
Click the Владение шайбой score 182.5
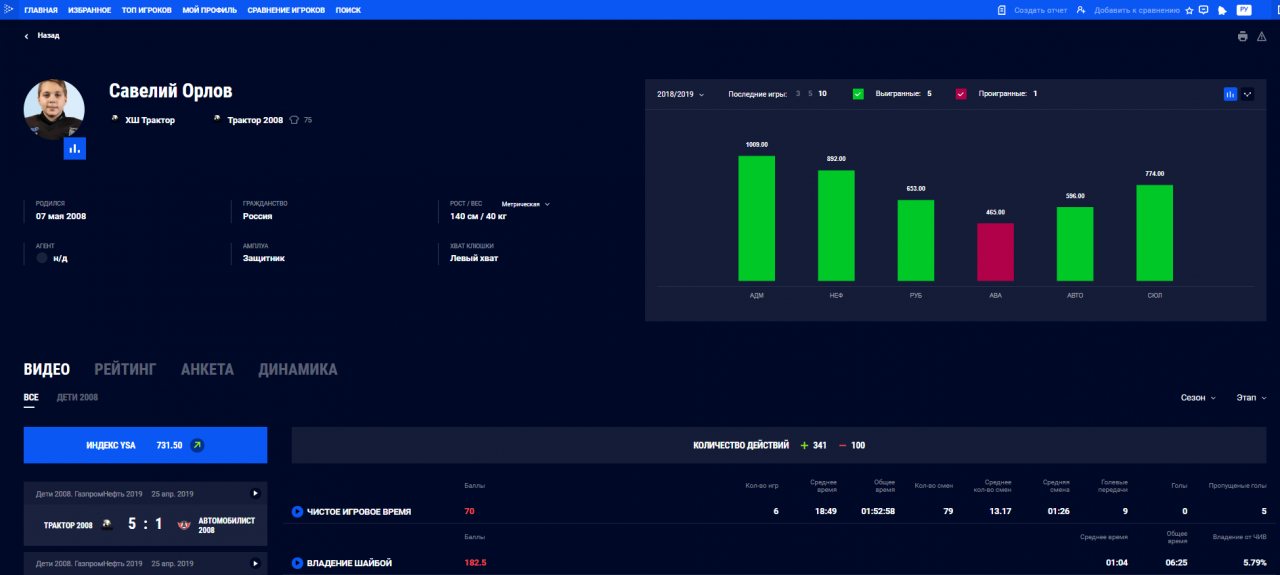475,563
